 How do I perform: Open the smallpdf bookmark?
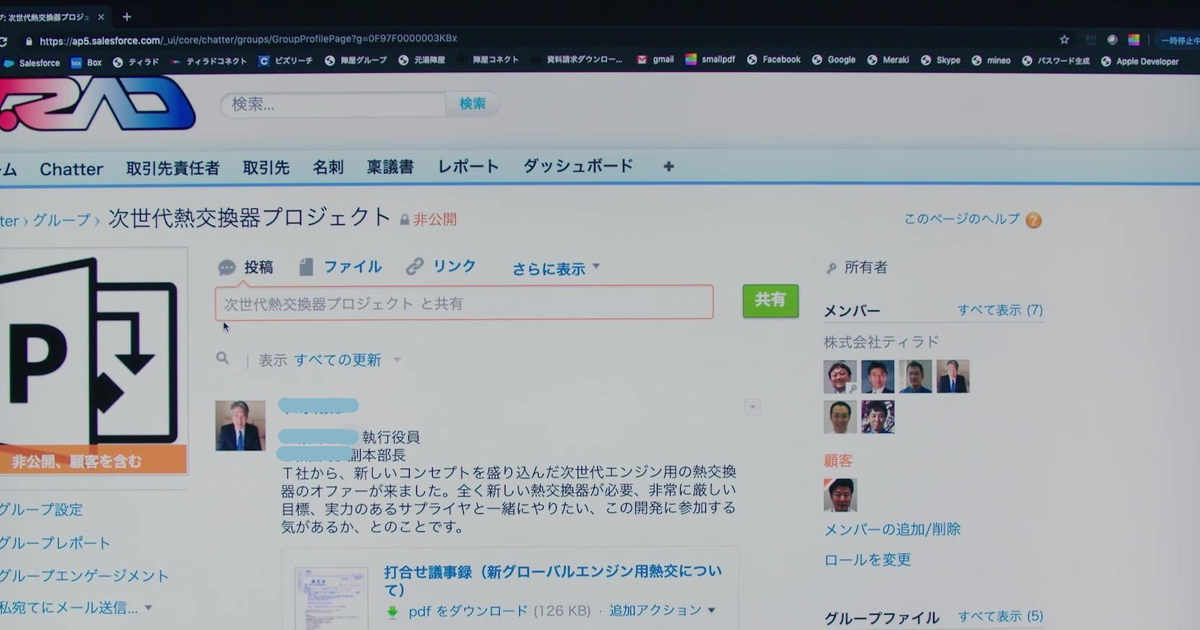pyautogui.click(x=710, y=60)
